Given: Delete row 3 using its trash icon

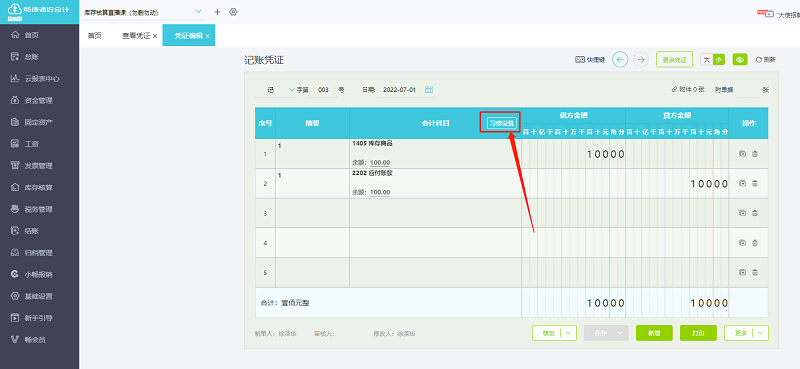Looking at the screenshot, I should 755,213.
